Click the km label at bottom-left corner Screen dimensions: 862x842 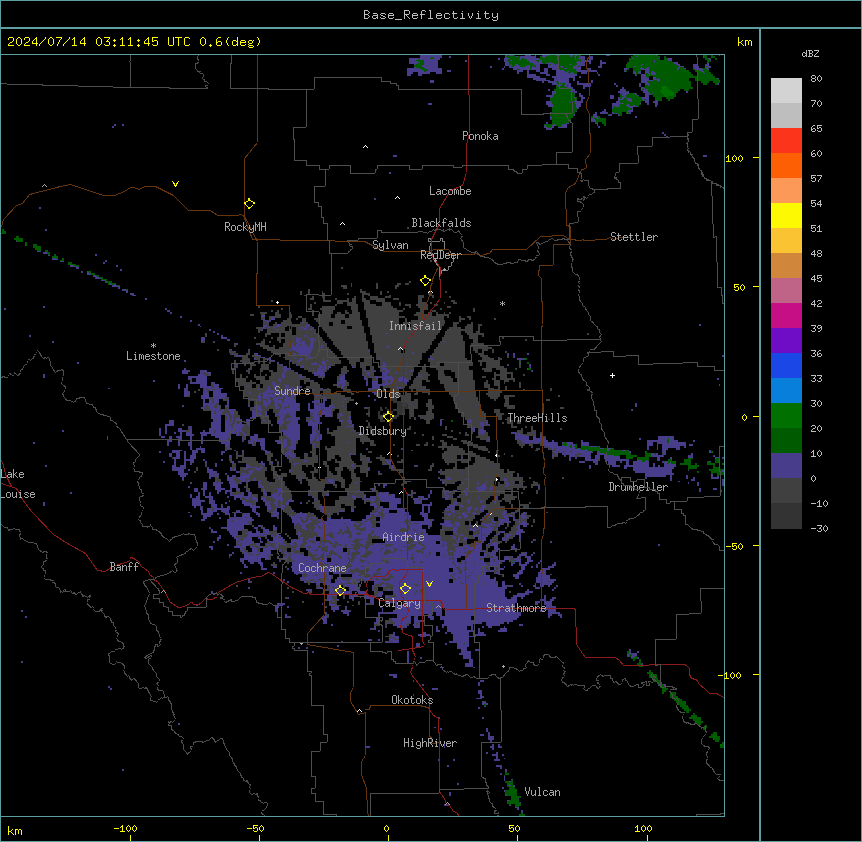(15, 830)
